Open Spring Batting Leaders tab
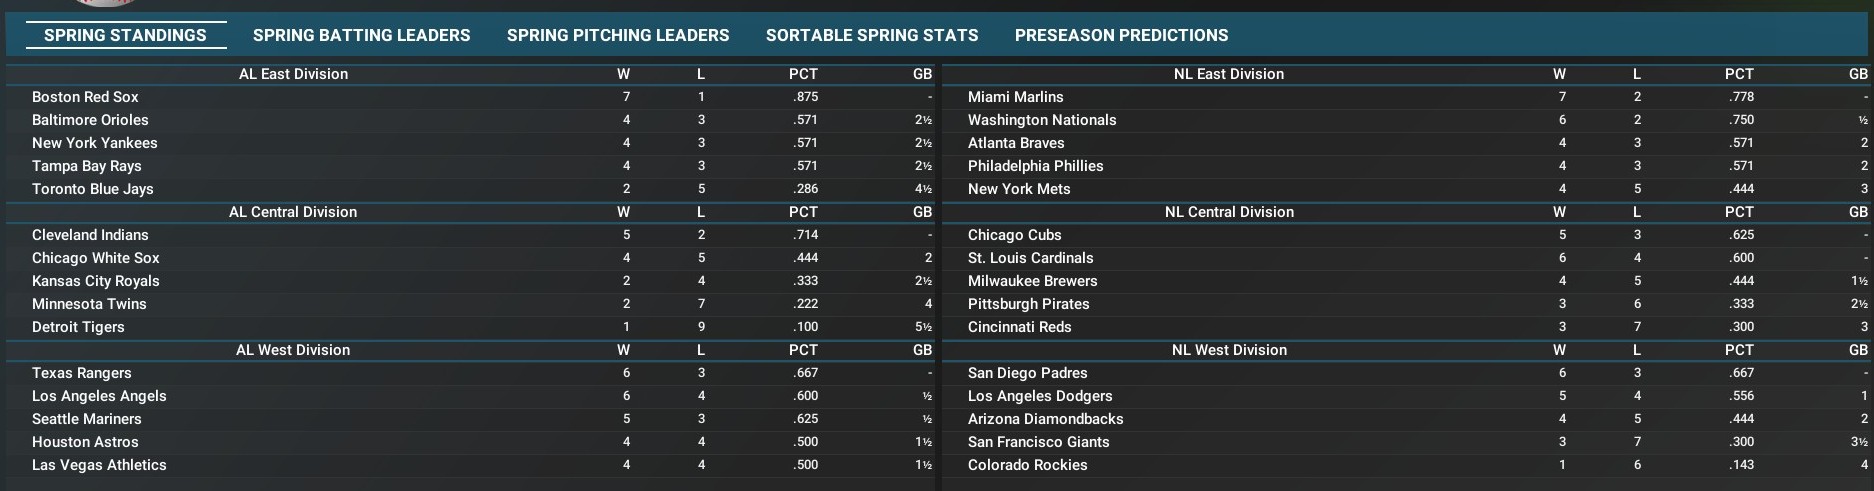 pos(361,35)
